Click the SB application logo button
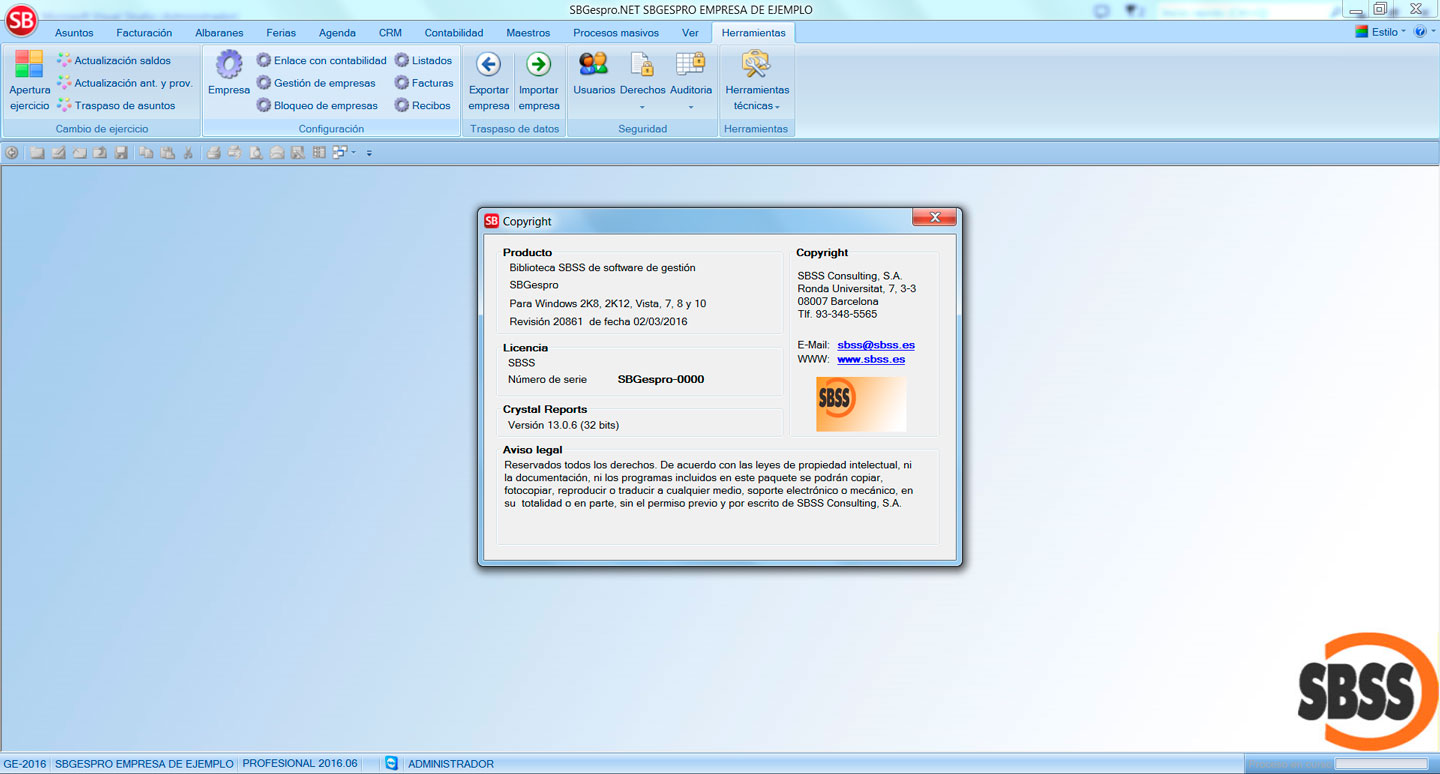Screen dimensions: 1440x774 click(21, 19)
